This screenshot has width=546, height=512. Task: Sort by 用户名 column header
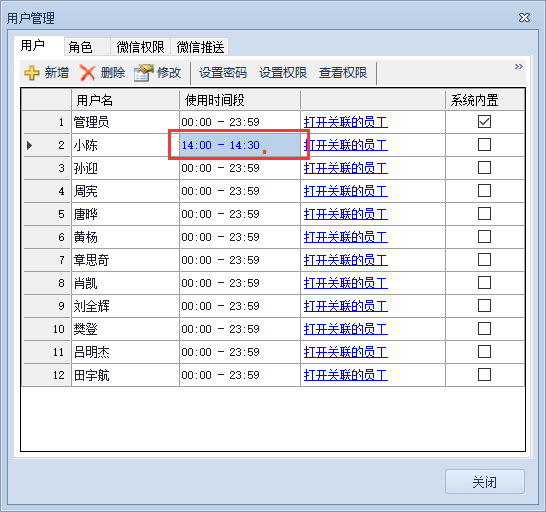tap(125, 100)
